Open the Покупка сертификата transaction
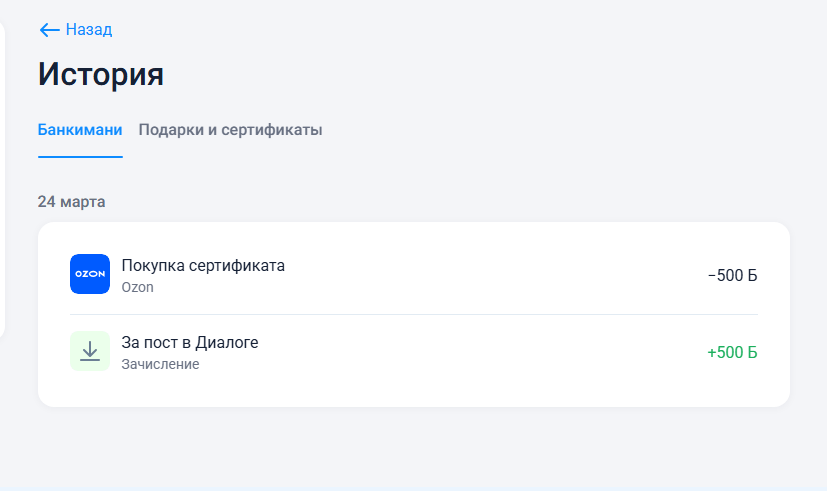827x491 pixels. [x=414, y=275]
